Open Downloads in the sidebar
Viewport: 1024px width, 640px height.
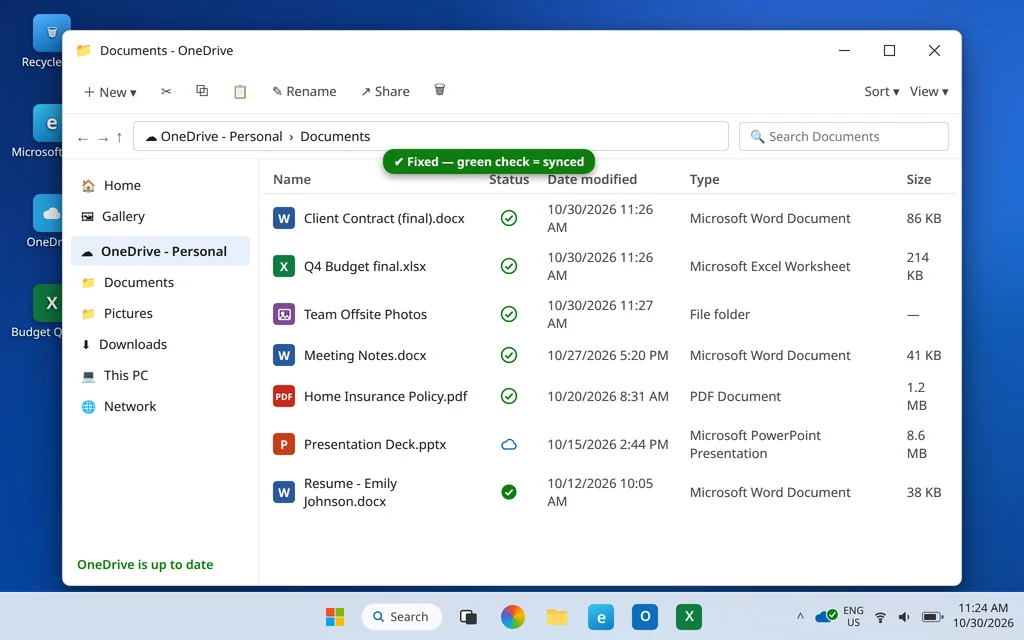point(160,344)
